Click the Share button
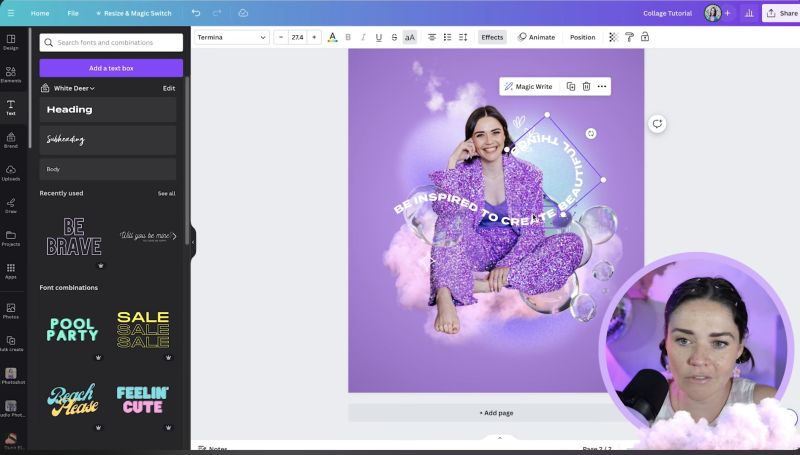Screen dimensions: 800x455 point(782,13)
